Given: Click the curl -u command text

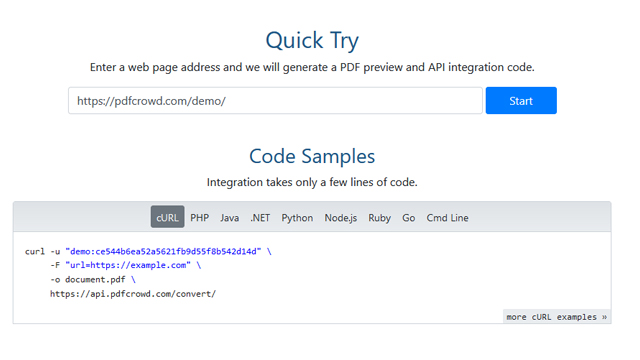Looking at the screenshot, I should tap(42, 251).
